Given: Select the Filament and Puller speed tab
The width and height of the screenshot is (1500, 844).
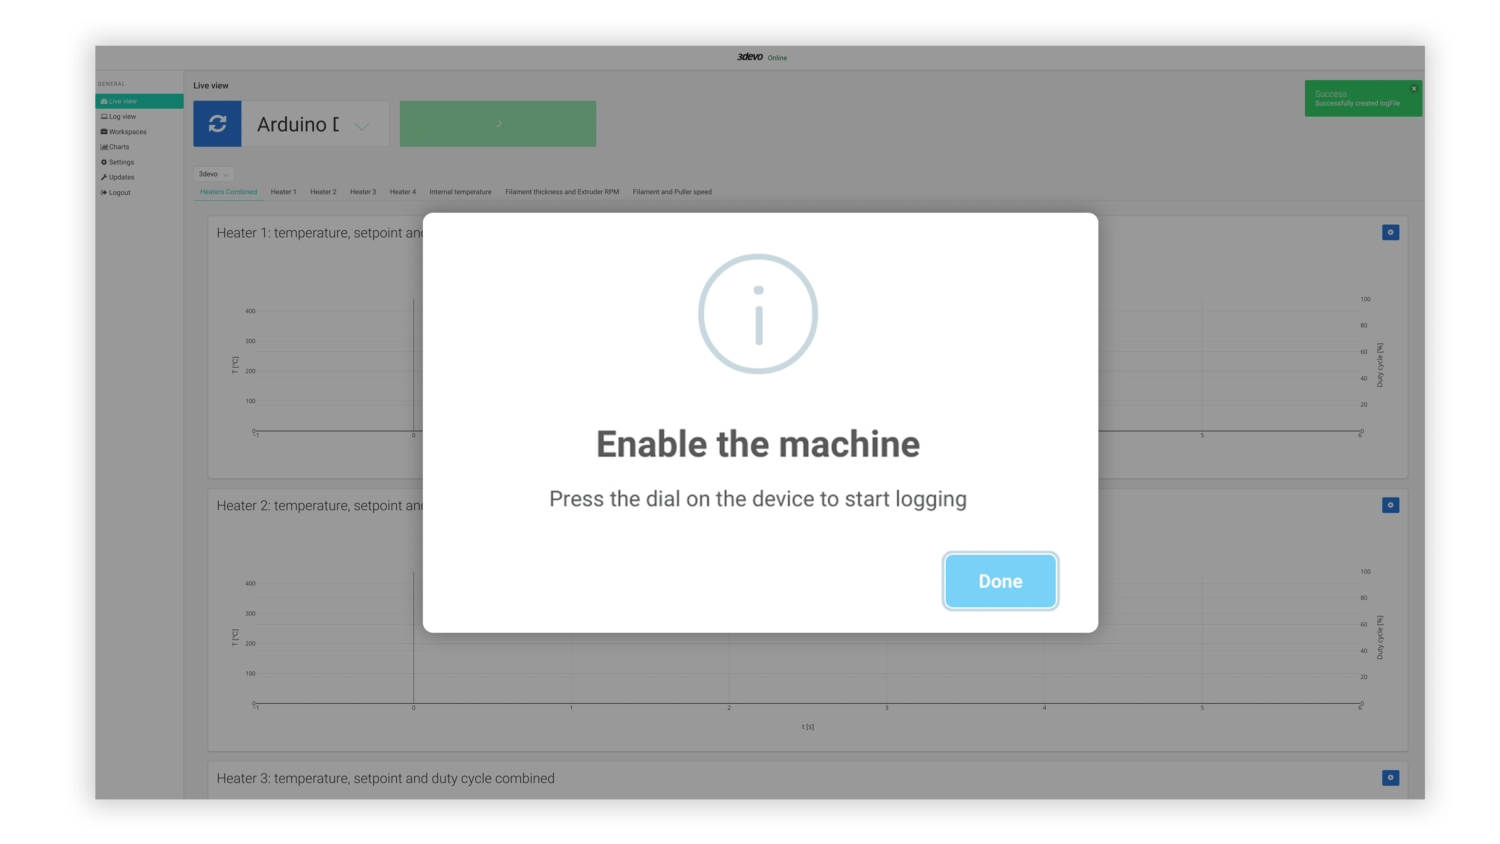Looking at the screenshot, I should [671, 192].
